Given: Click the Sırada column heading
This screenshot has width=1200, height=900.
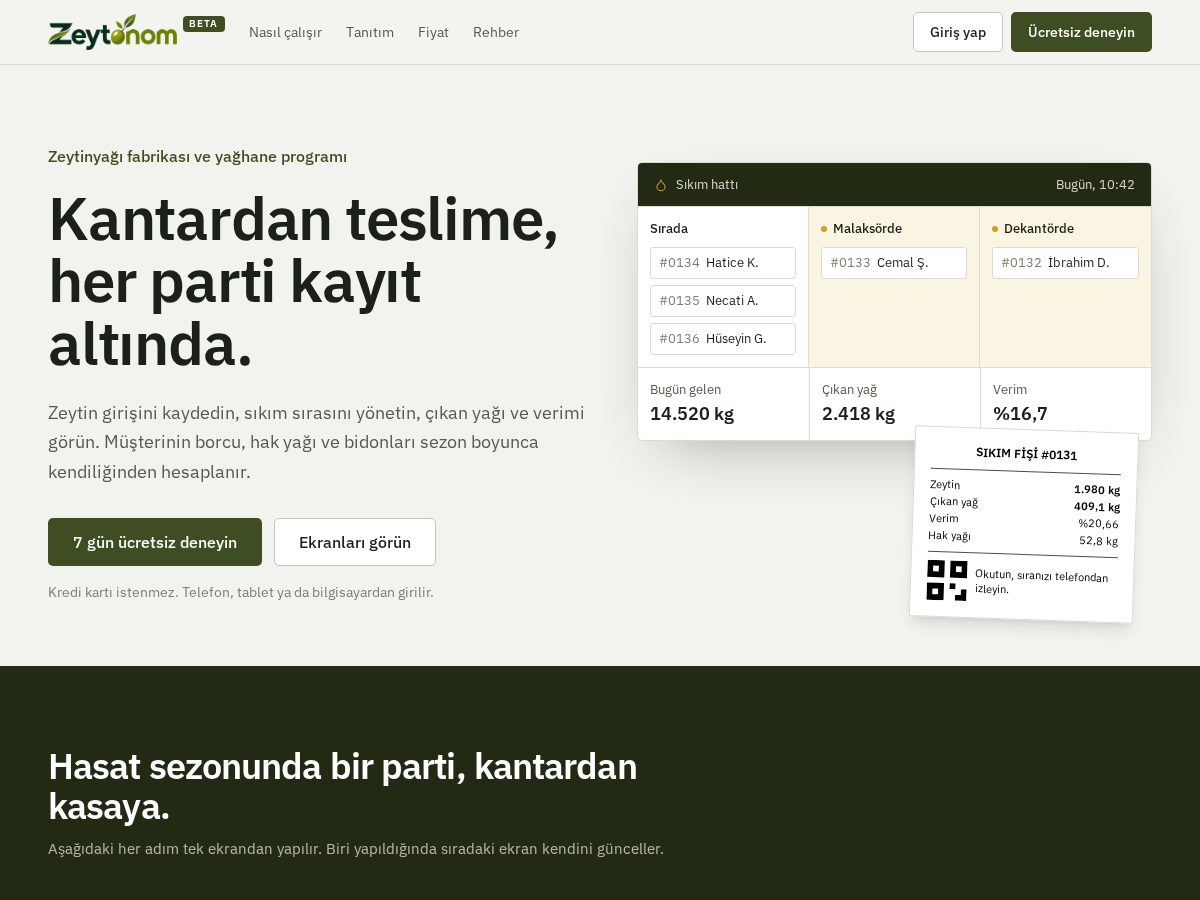Looking at the screenshot, I should tap(669, 229).
